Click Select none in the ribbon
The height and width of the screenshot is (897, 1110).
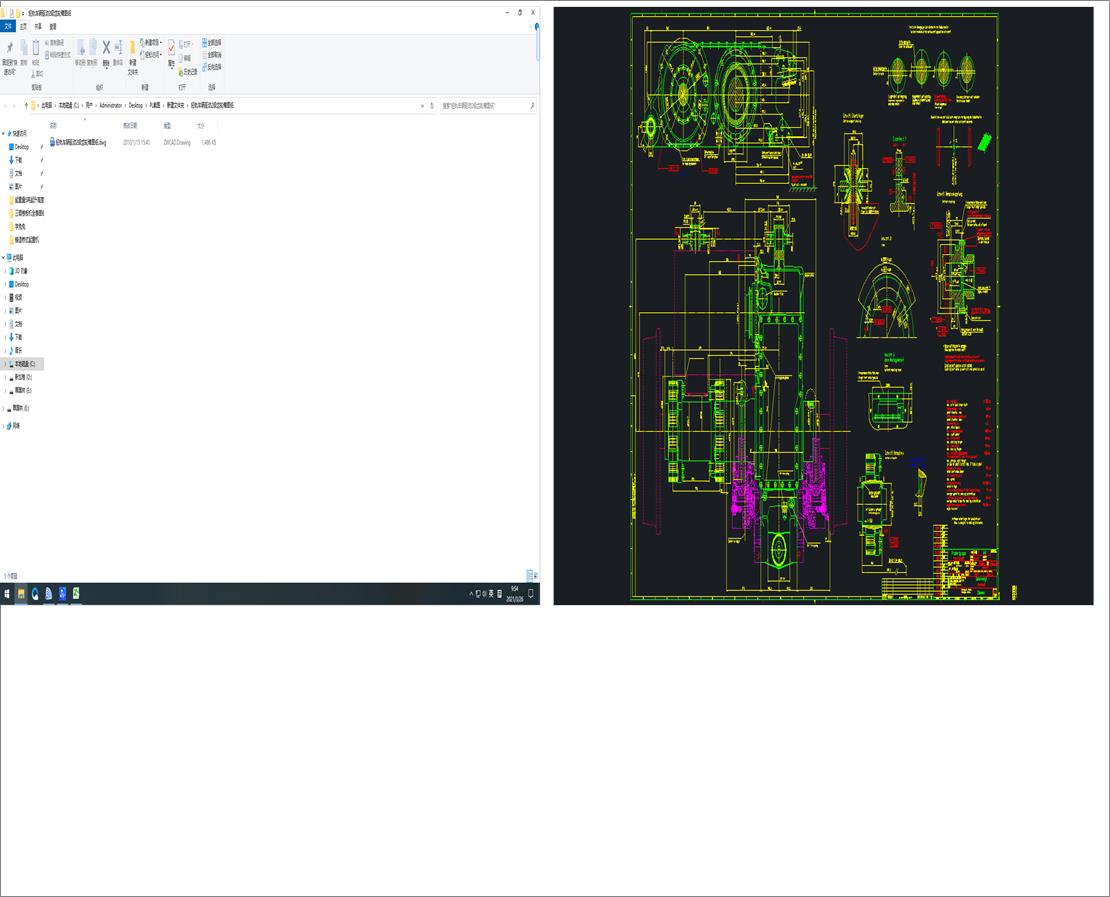212,55
